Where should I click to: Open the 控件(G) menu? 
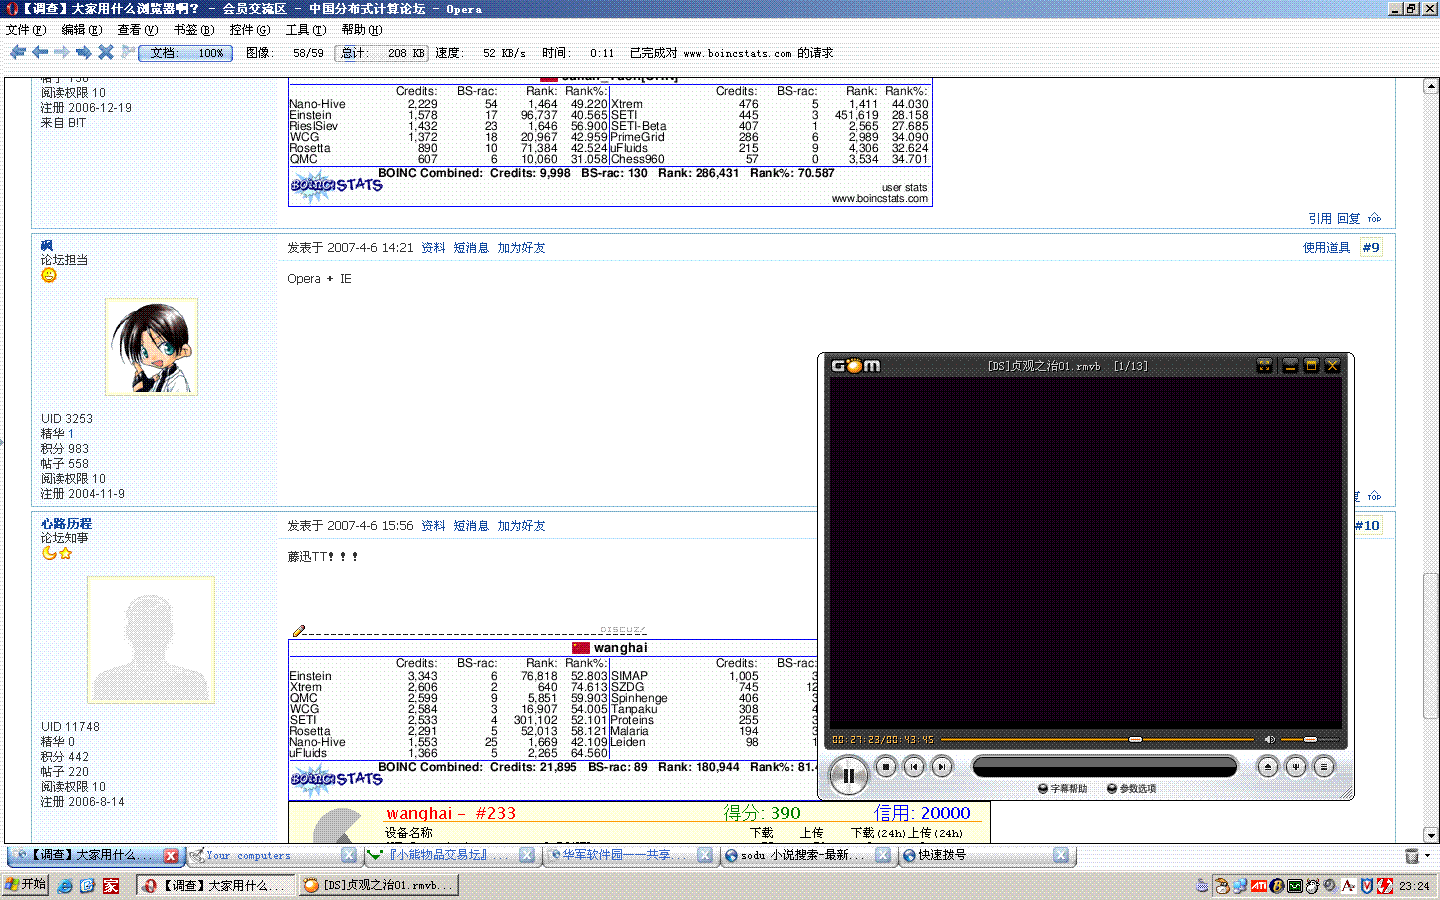pyautogui.click(x=249, y=30)
